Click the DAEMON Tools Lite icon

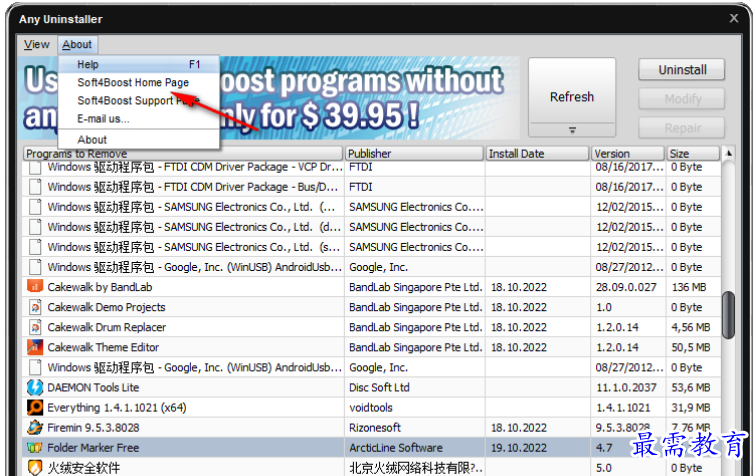tap(35, 388)
